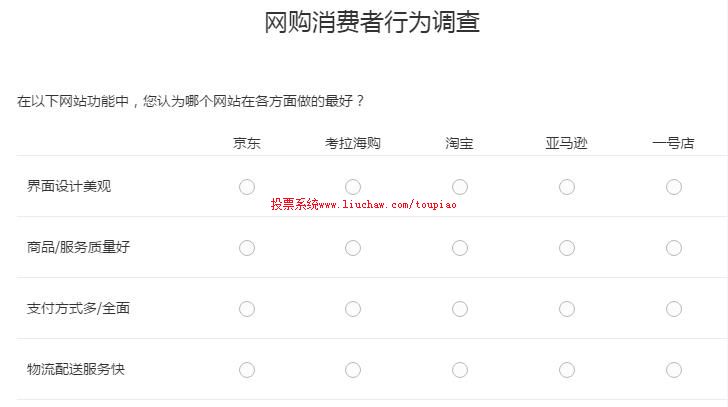The width and height of the screenshot is (728, 407).
Task: Click the 网购消费者行为调查 survey title
Action: 372,23
